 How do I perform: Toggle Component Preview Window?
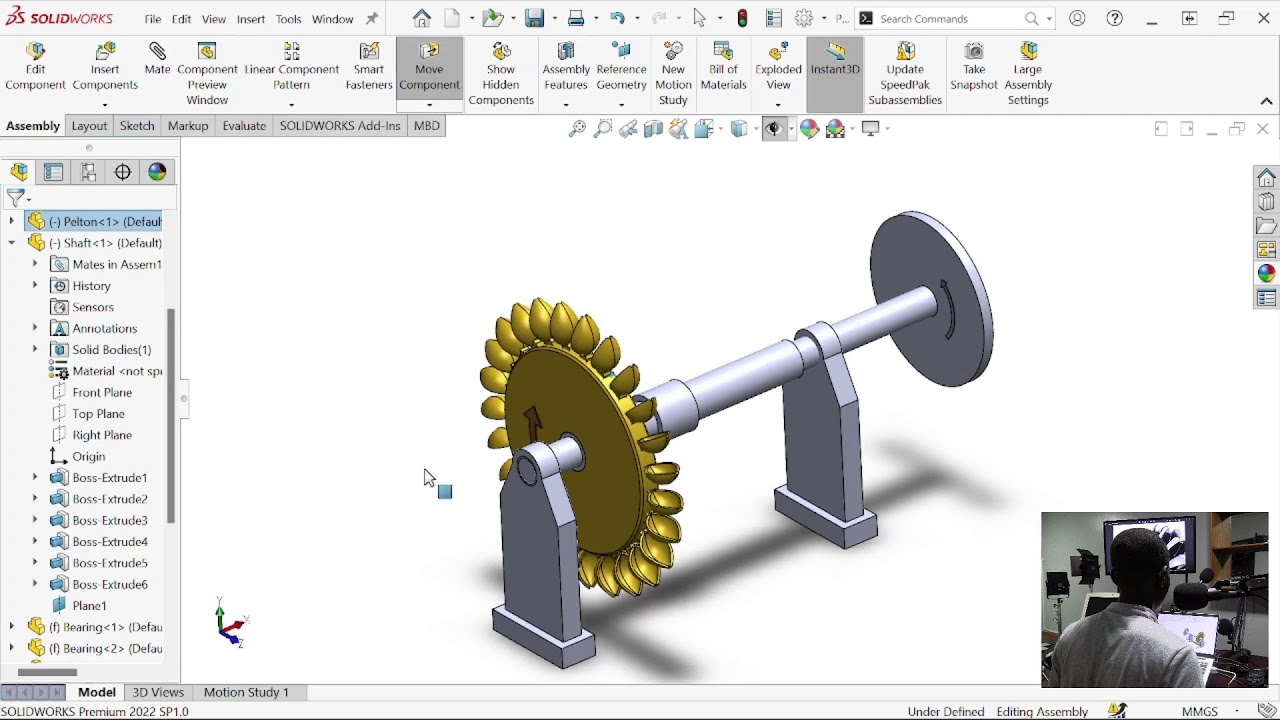pos(207,75)
